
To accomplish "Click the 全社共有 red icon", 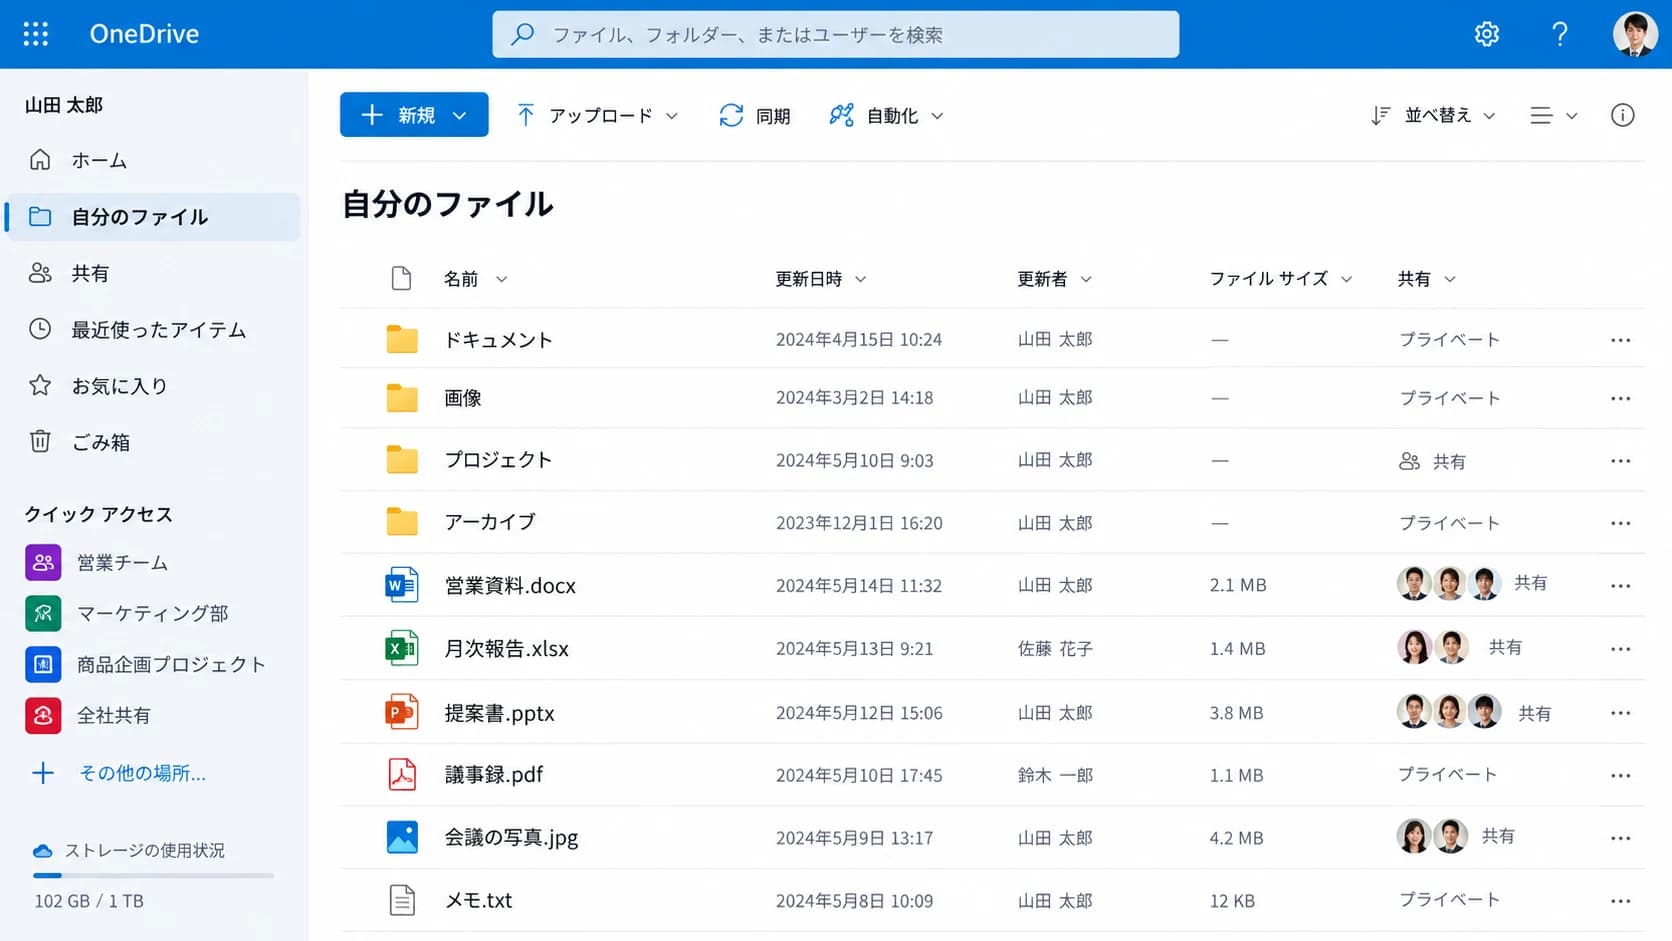I will click(x=43, y=715).
